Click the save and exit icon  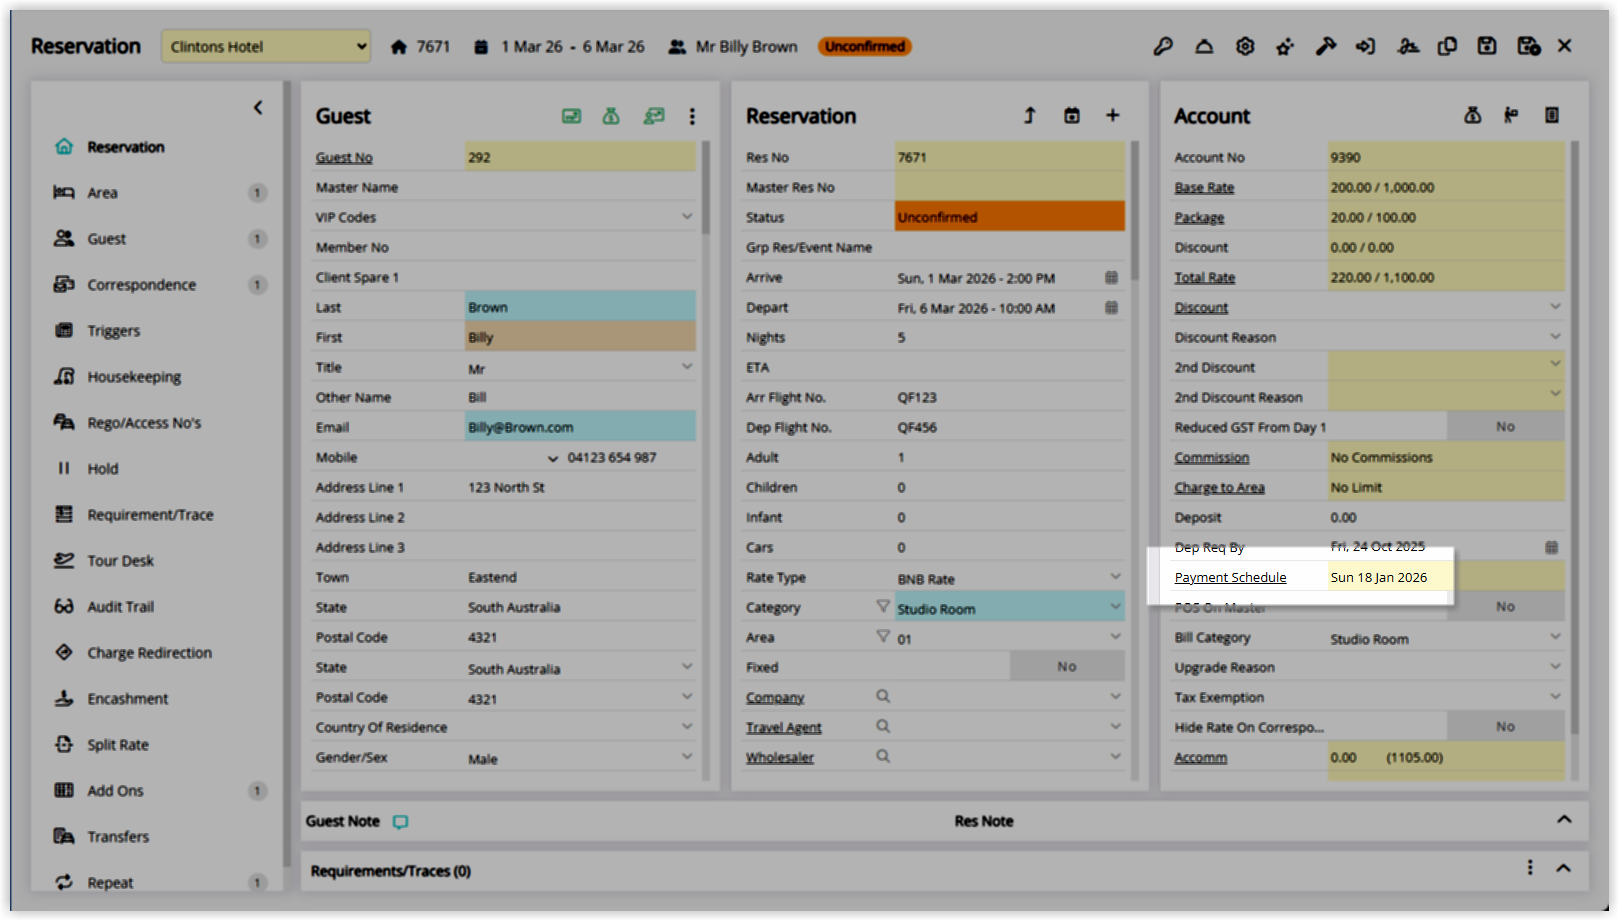[1528, 46]
